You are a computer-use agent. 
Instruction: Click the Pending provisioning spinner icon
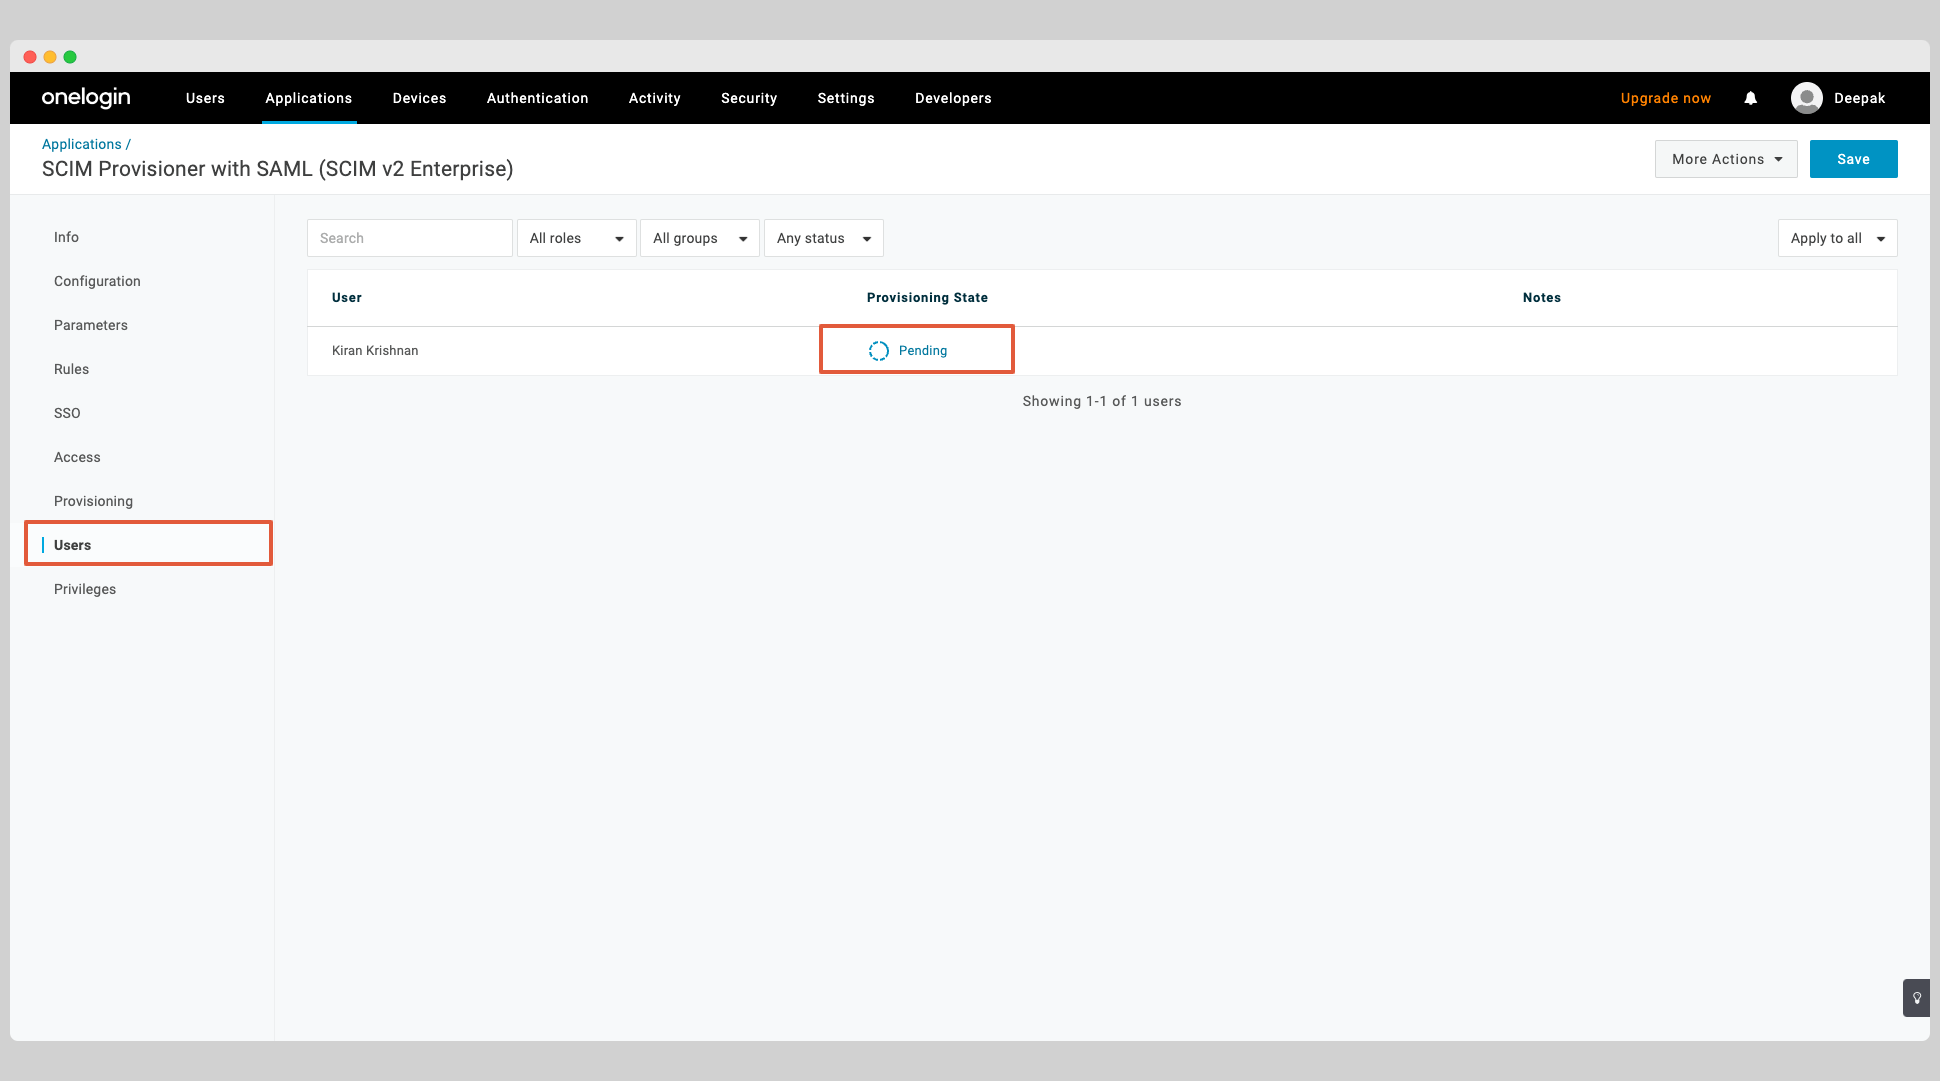coord(878,351)
